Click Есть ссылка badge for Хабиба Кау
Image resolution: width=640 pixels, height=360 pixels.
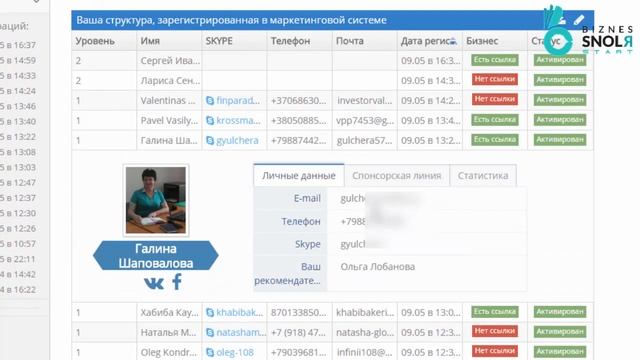pyautogui.click(x=495, y=312)
